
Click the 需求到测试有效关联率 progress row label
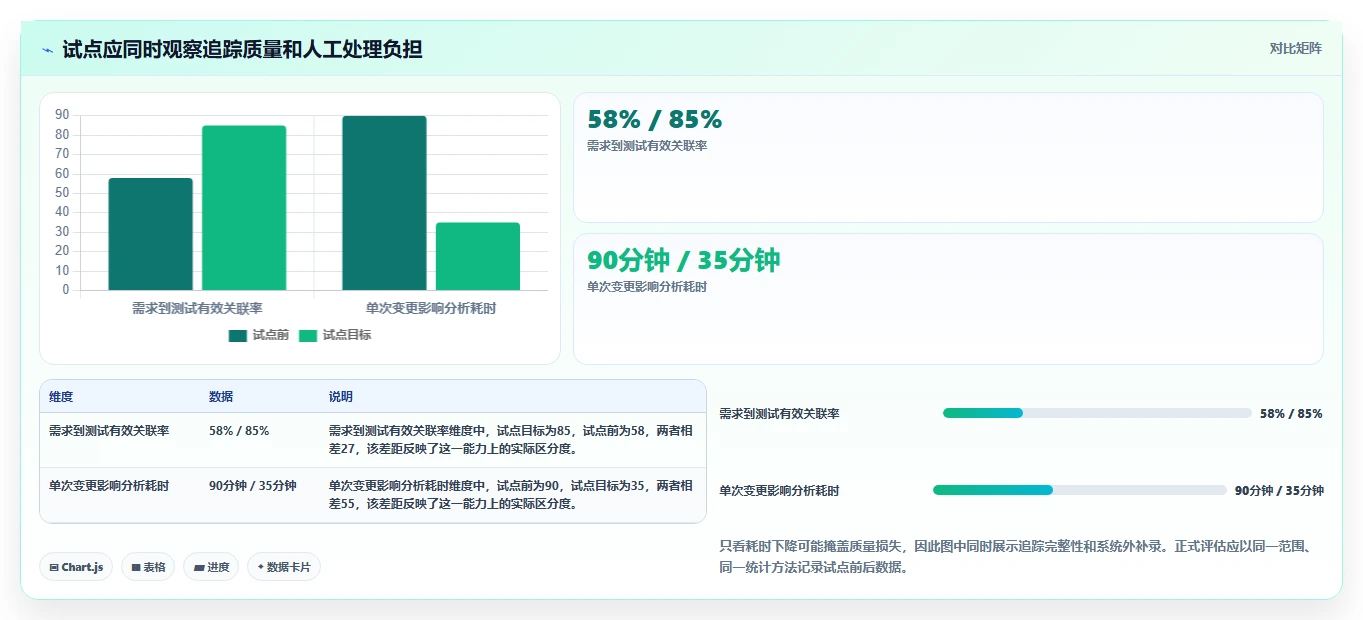[x=780, y=414]
